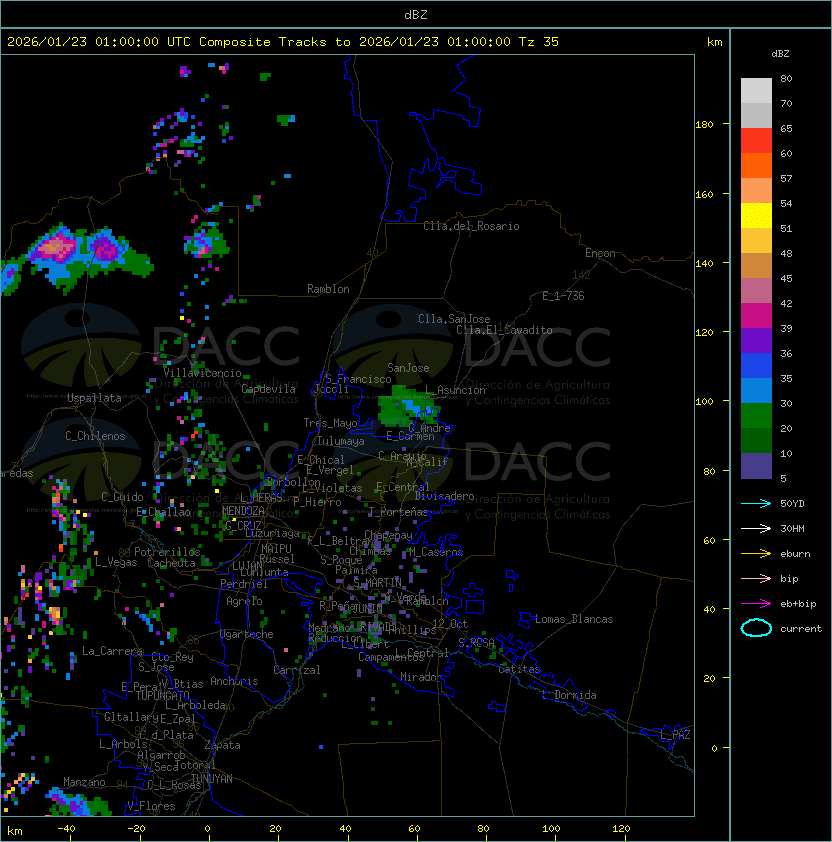Click the 'MENDOZA' city label
The image size is (832, 842).
point(243,511)
